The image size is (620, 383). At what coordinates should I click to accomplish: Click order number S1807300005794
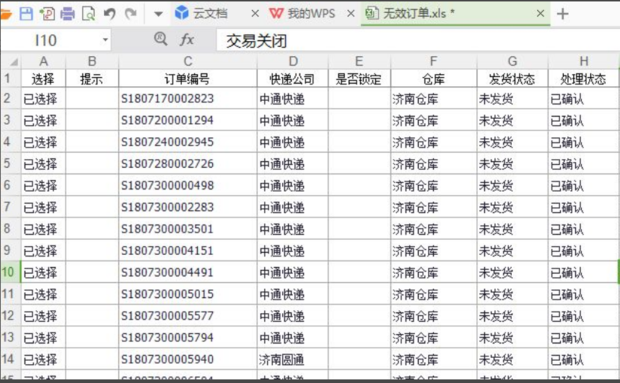(x=167, y=338)
